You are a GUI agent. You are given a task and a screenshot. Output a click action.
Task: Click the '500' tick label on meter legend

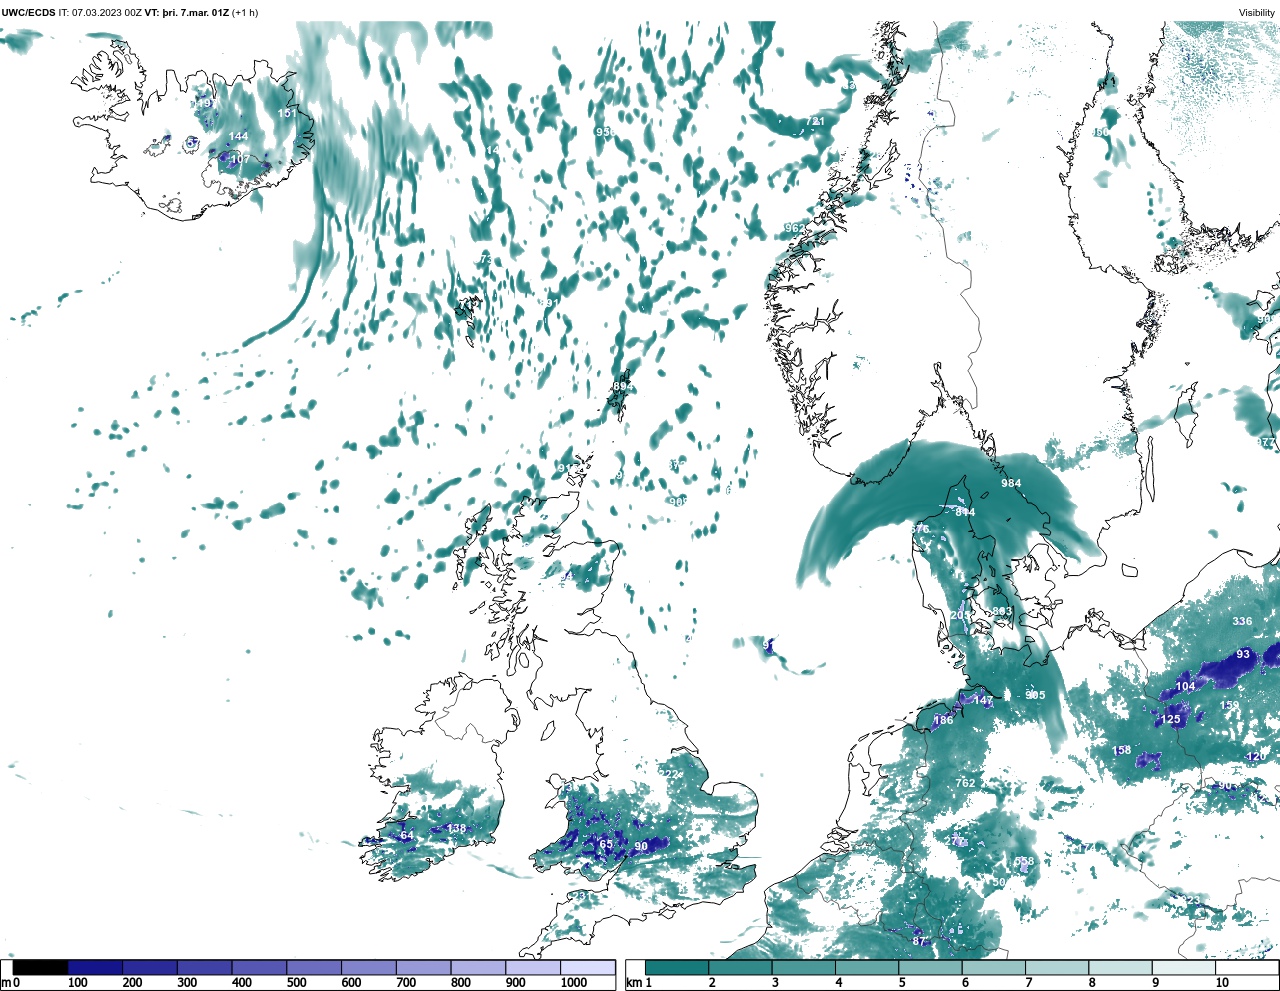296,983
